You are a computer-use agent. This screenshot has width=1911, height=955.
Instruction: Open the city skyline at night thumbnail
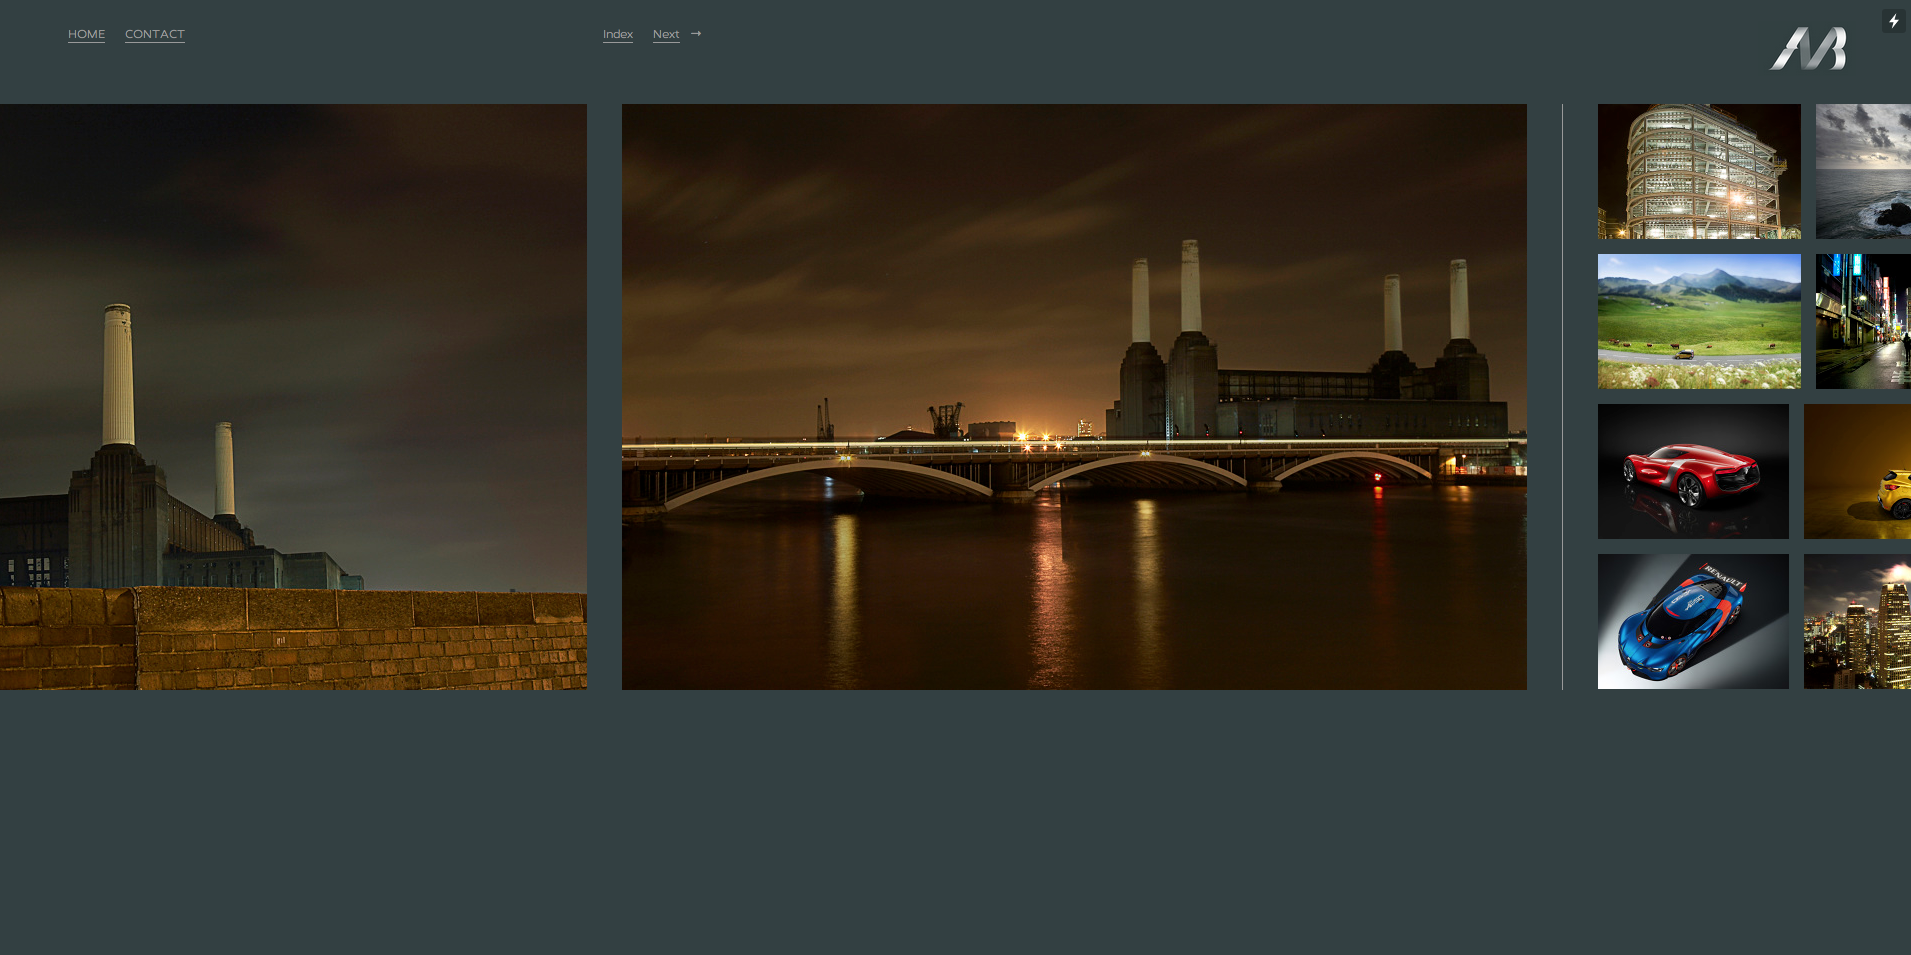click(1856, 621)
